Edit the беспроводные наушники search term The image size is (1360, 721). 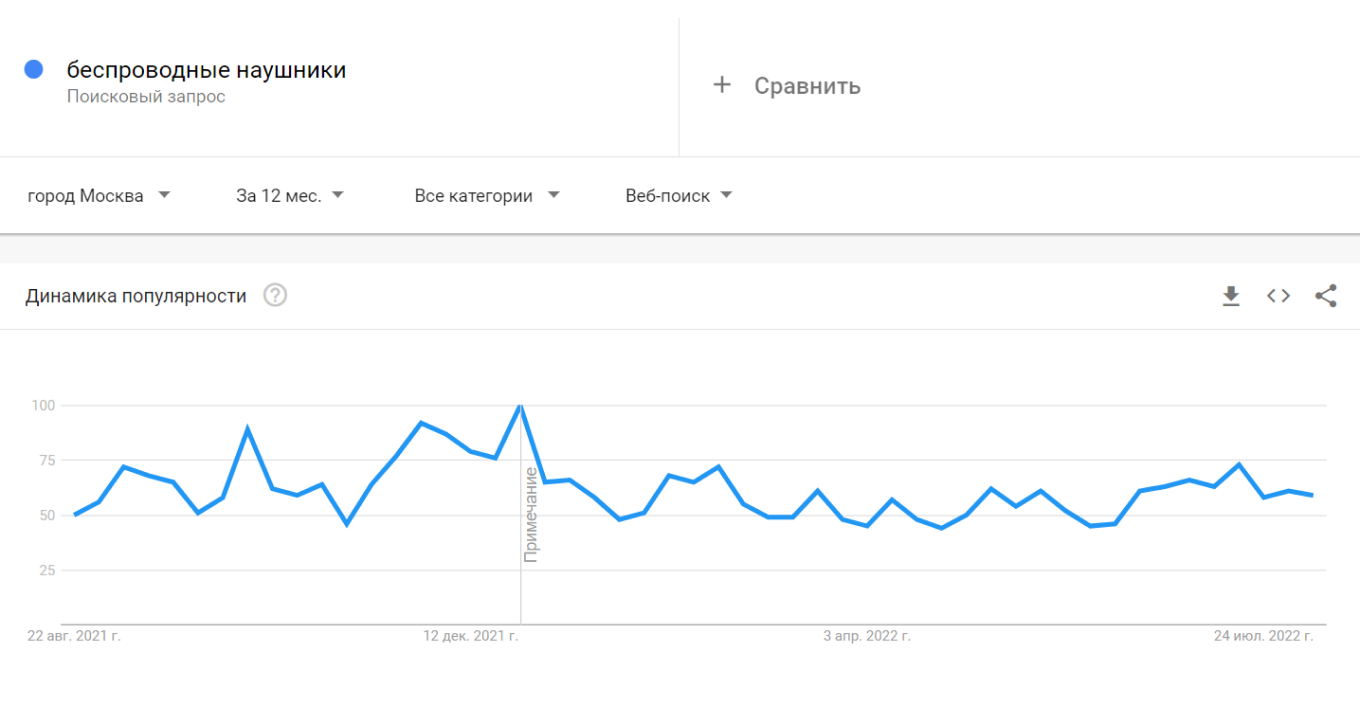pyautogui.click(x=206, y=70)
